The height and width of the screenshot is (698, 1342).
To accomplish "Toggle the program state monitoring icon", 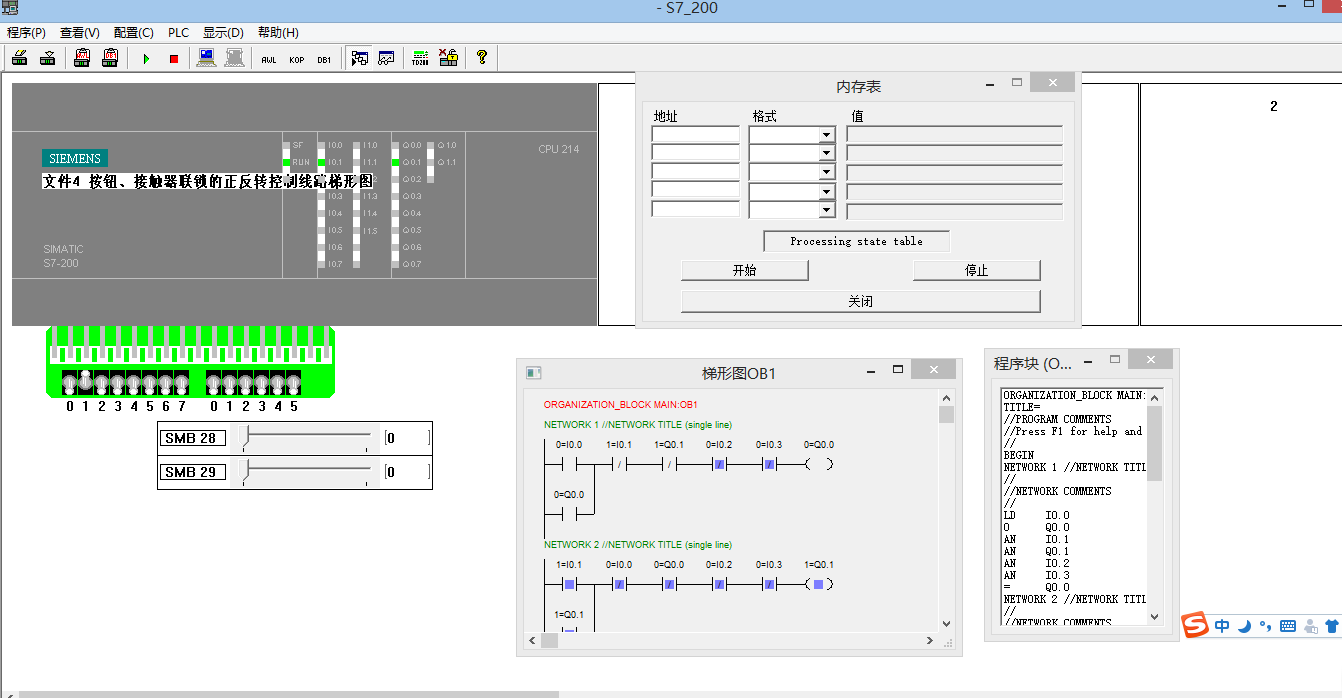I will coord(359,58).
